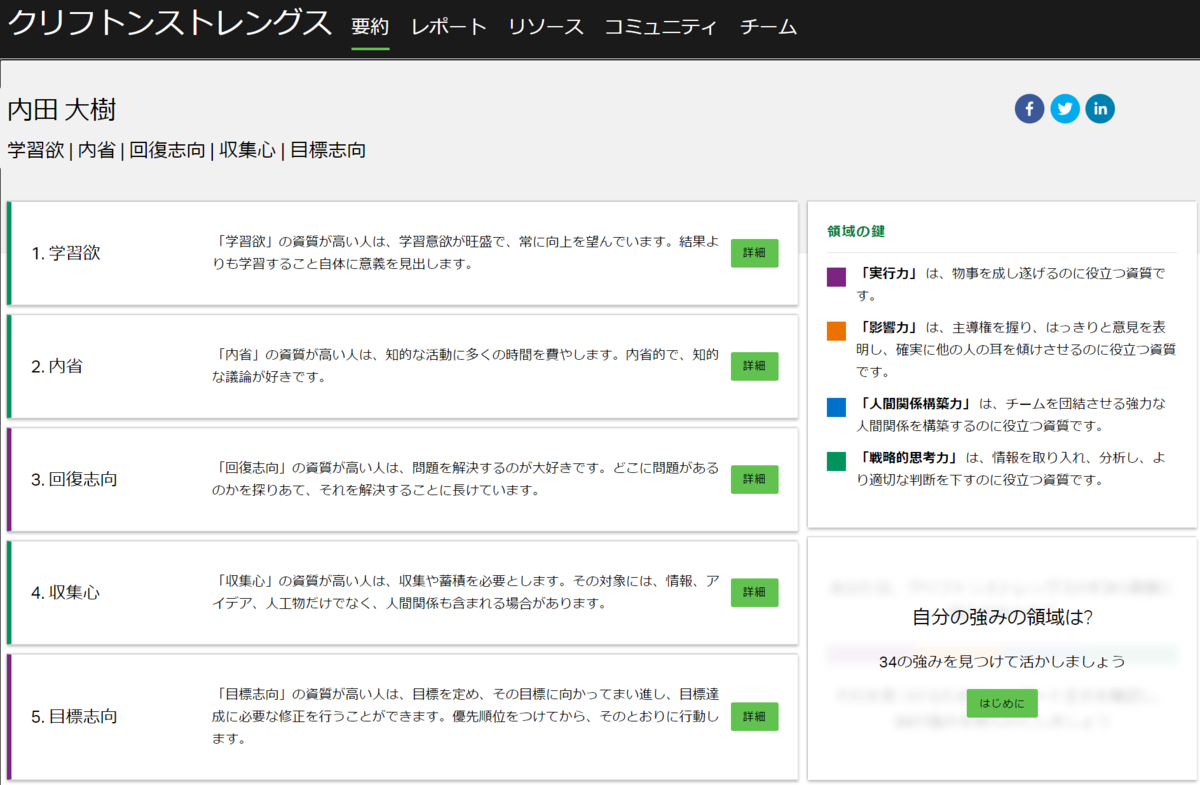Click the 領域の鍵 heading
The image size is (1200, 785).
[856, 231]
